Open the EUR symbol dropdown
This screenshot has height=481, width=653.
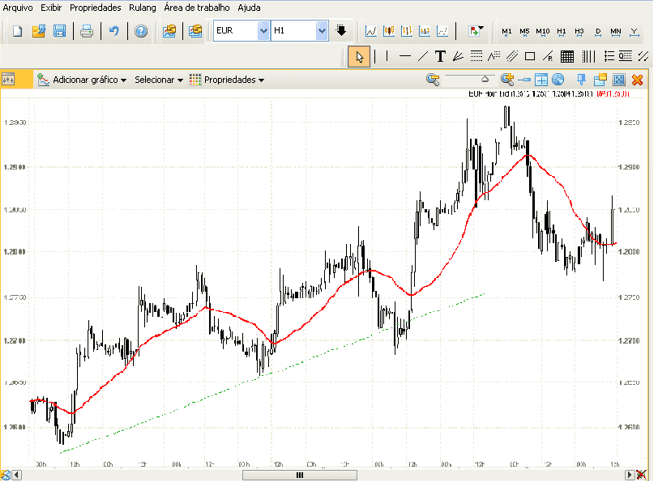pos(263,31)
